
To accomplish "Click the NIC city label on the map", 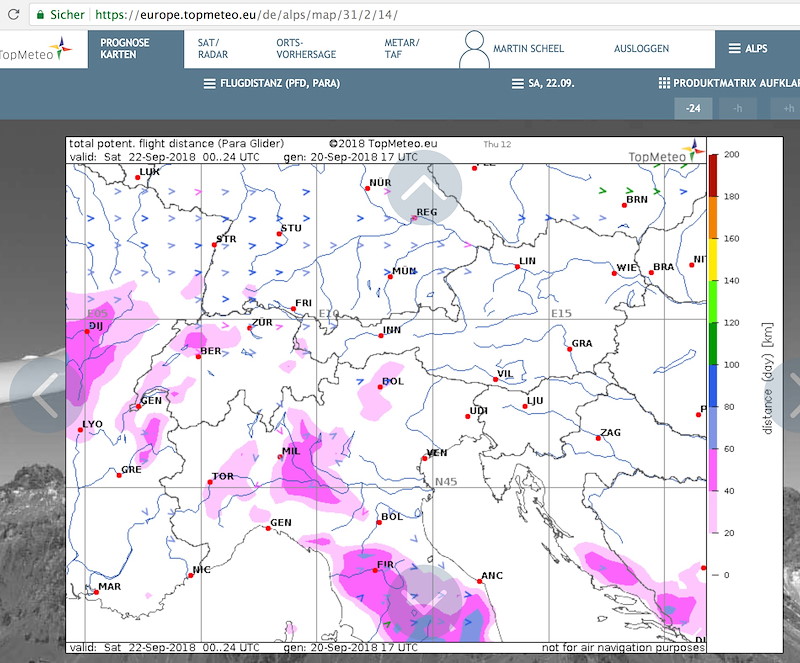I will [x=202, y=570].
